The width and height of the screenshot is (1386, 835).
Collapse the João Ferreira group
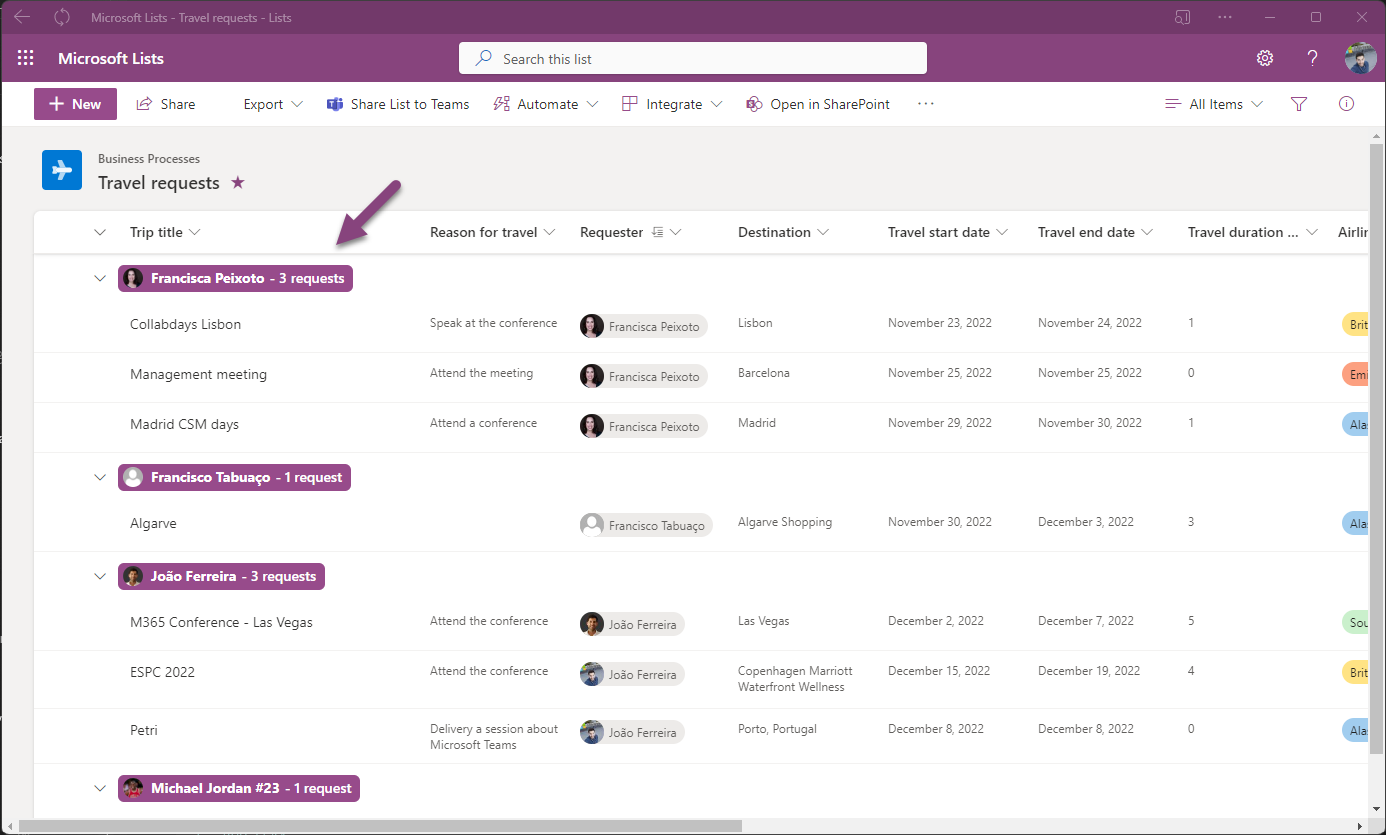pos(100,577)
